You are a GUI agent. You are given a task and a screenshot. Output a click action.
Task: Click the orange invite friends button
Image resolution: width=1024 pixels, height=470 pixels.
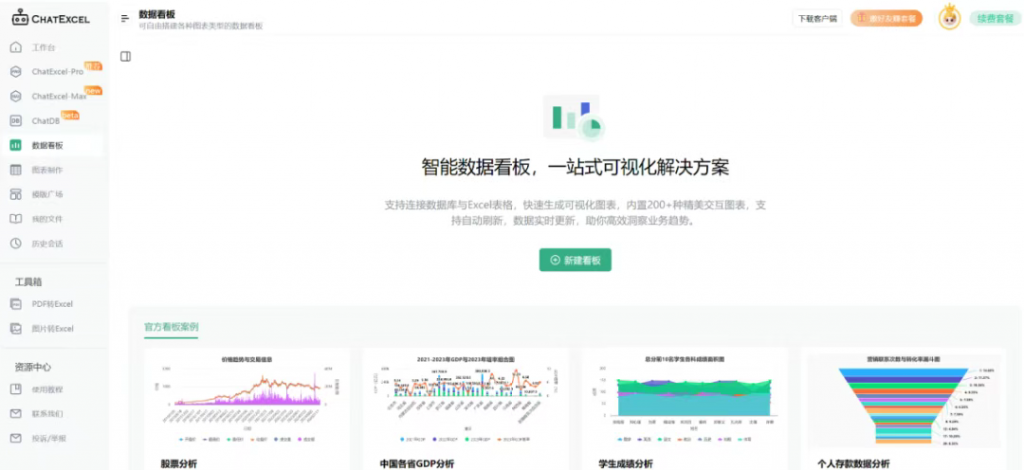coord(886,18)
